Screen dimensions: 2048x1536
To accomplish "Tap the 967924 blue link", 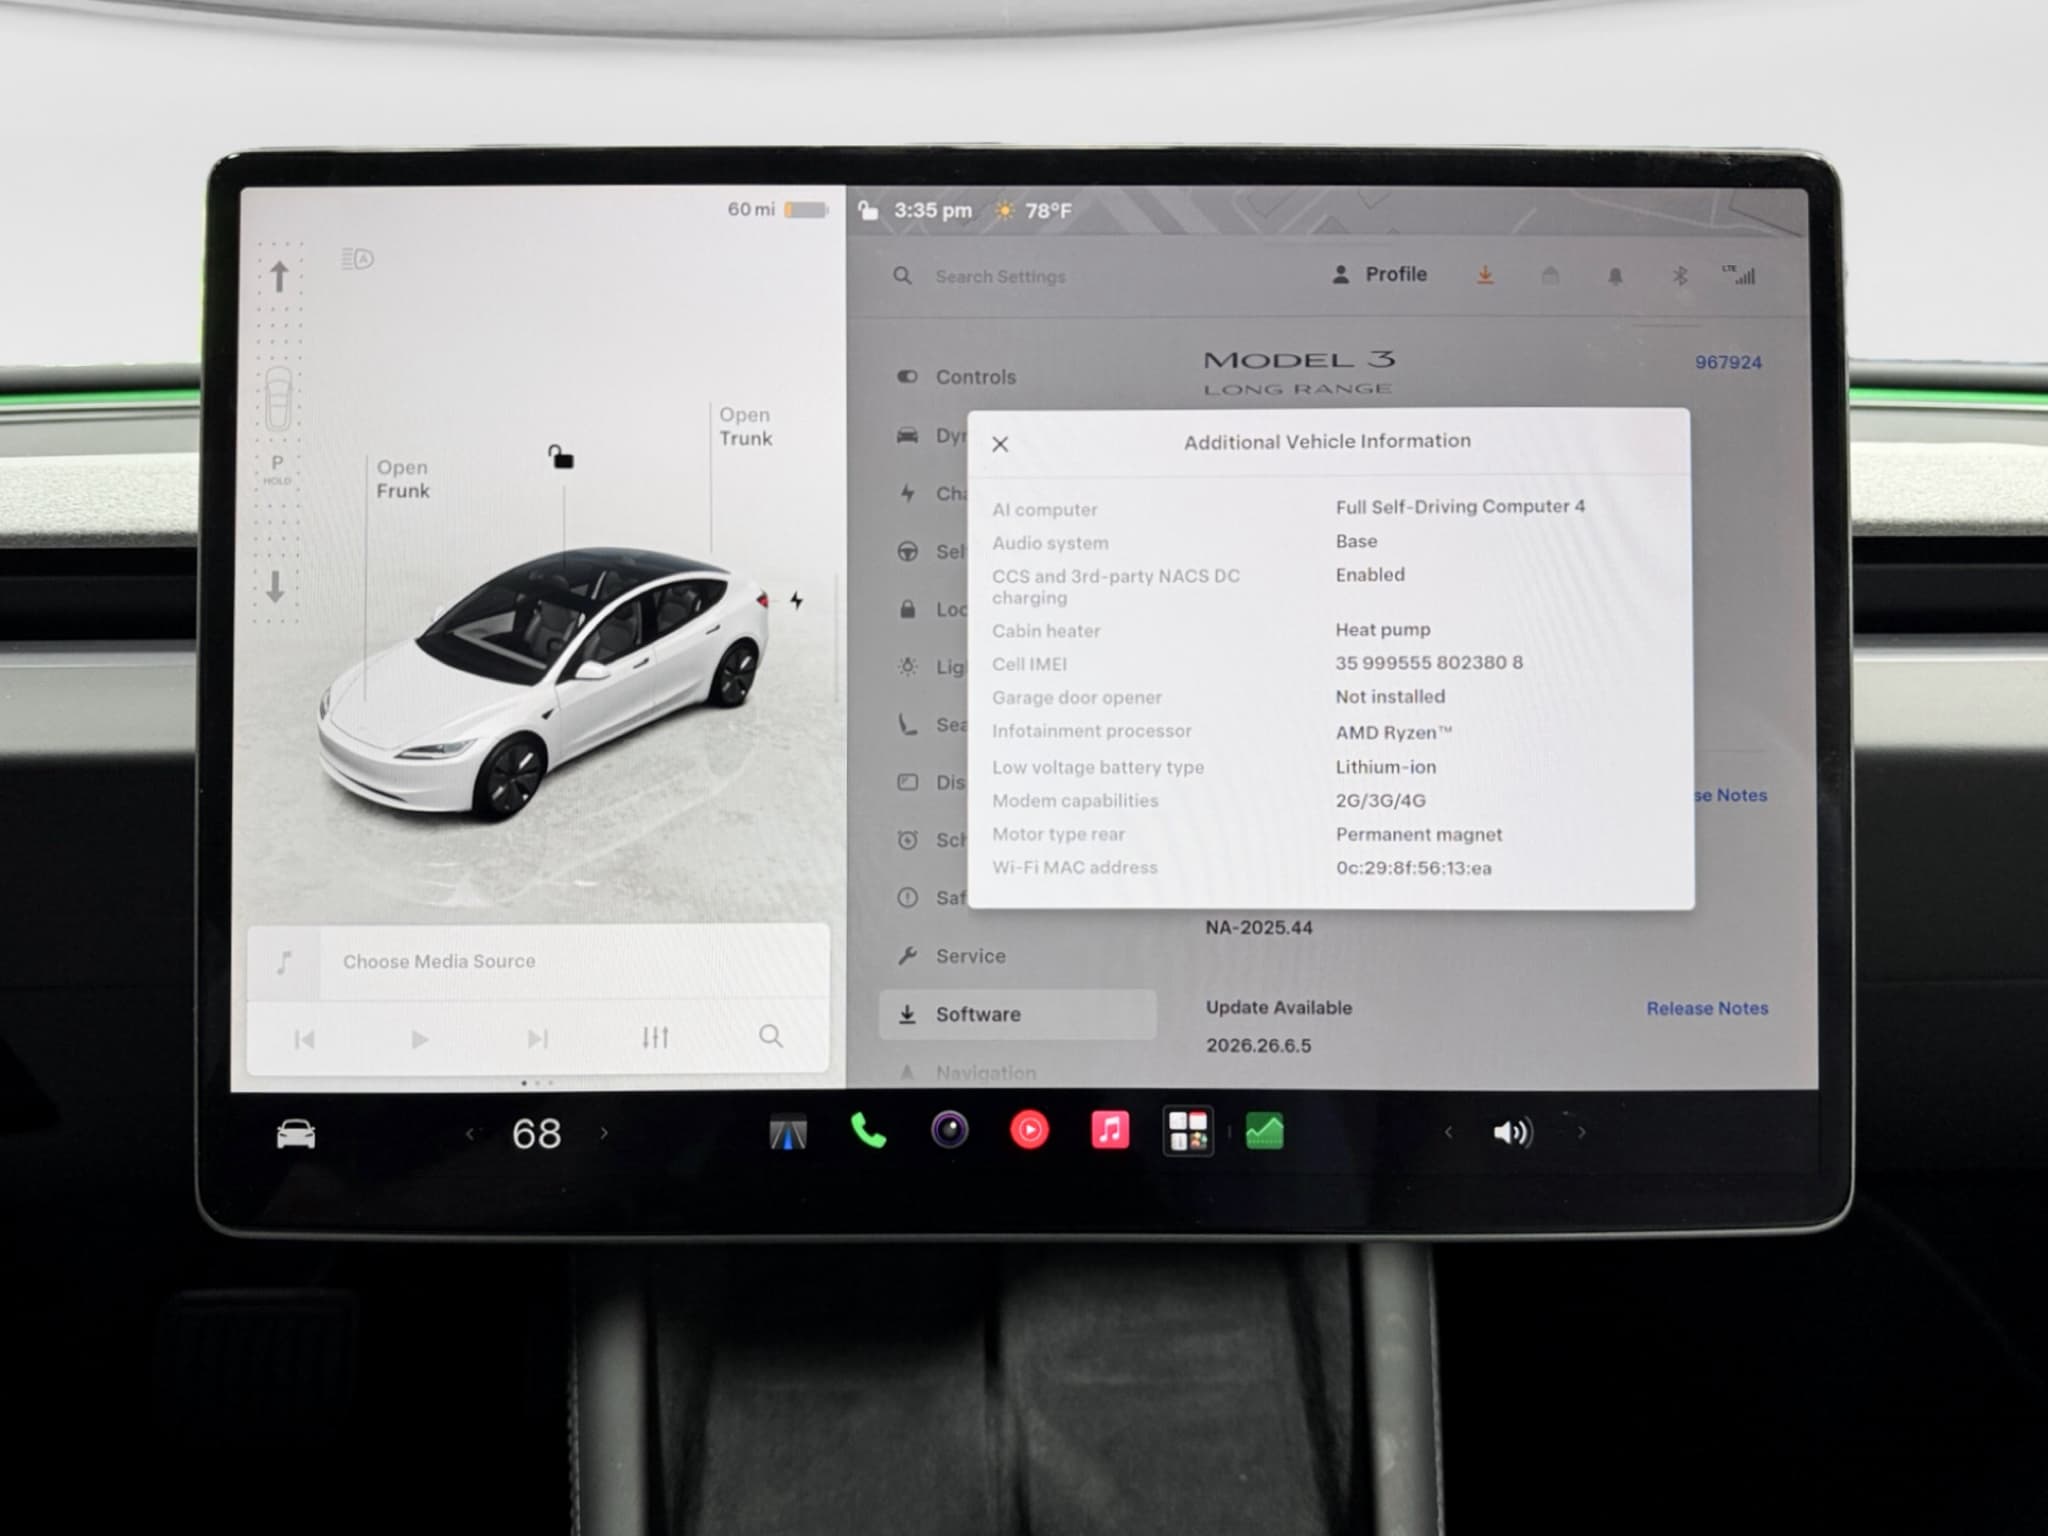I will coord(1728,362).
